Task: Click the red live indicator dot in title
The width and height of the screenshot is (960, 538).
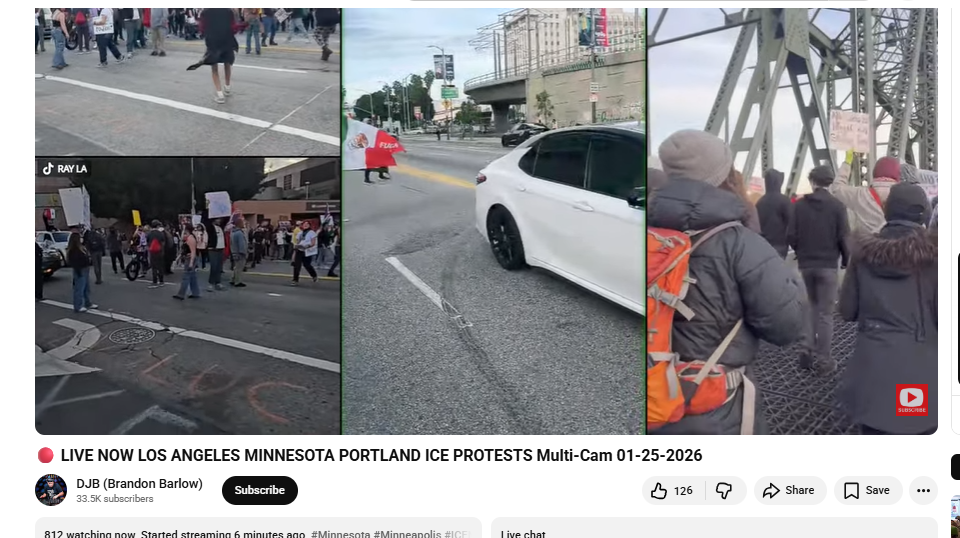Action: (45, 455)
